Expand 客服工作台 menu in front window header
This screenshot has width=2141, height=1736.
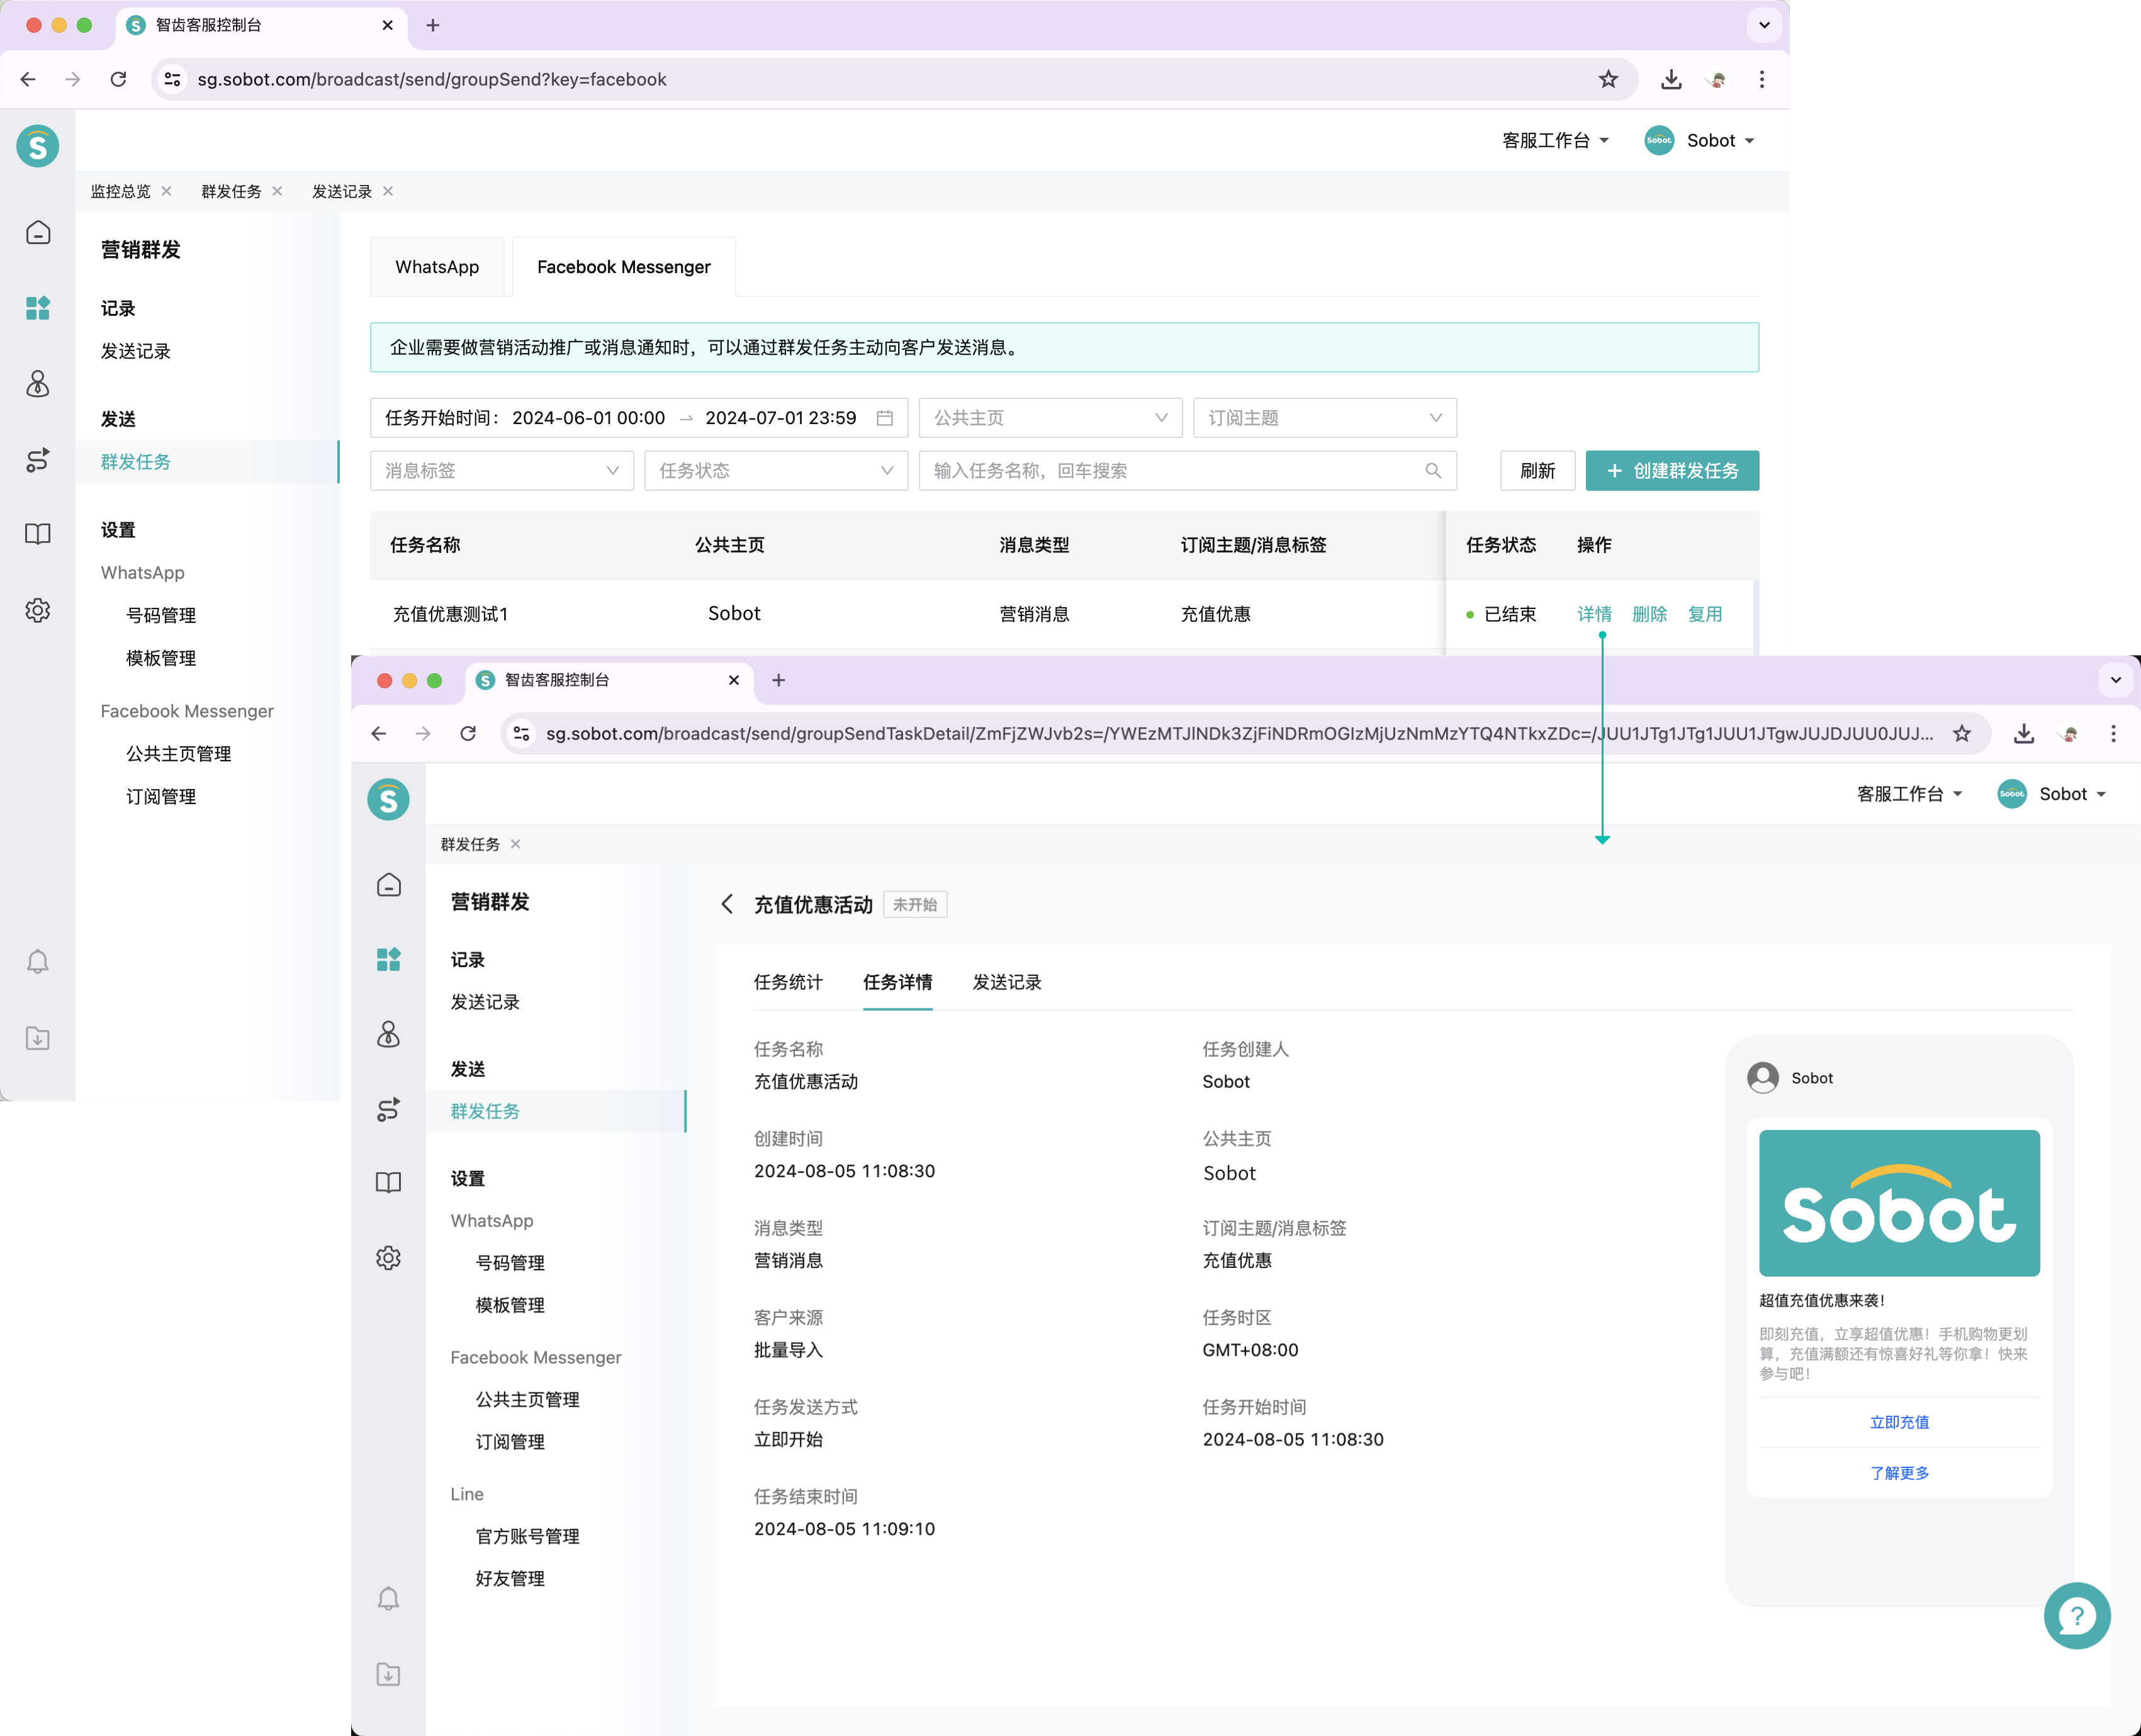click(1910, 793)
